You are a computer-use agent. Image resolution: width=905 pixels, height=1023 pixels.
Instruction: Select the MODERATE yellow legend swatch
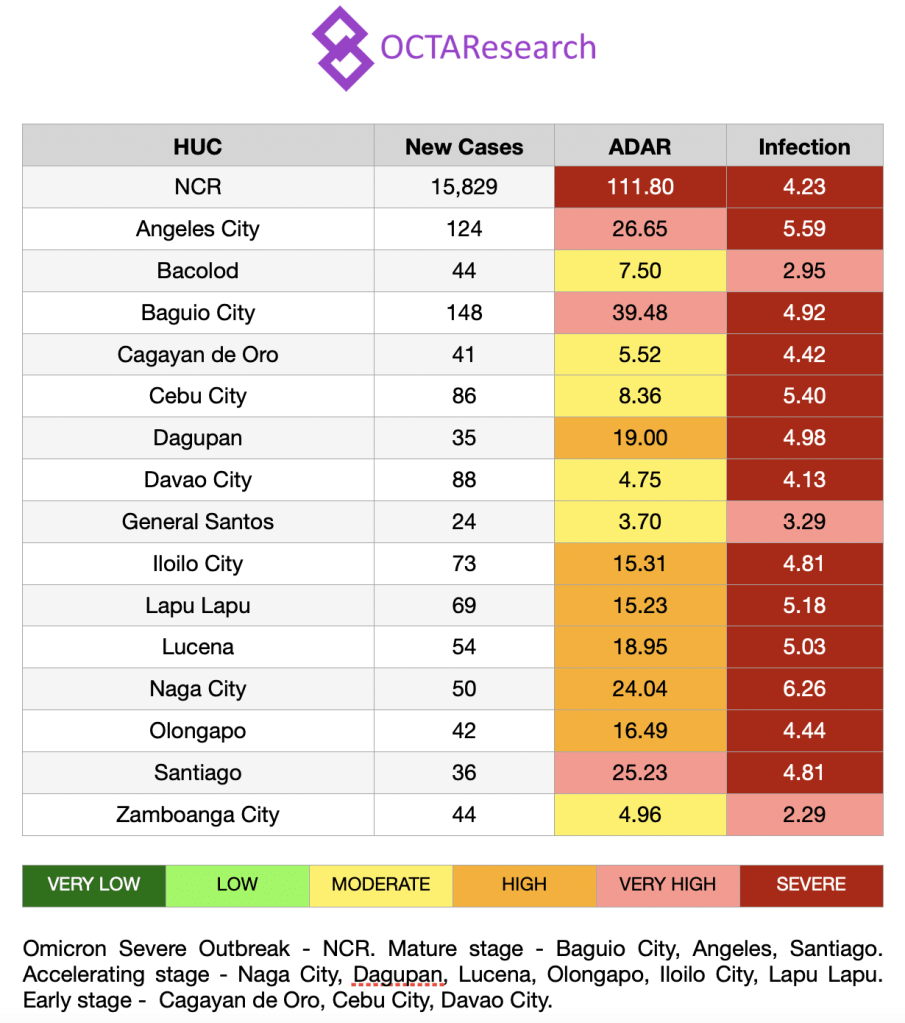point(381,885)
